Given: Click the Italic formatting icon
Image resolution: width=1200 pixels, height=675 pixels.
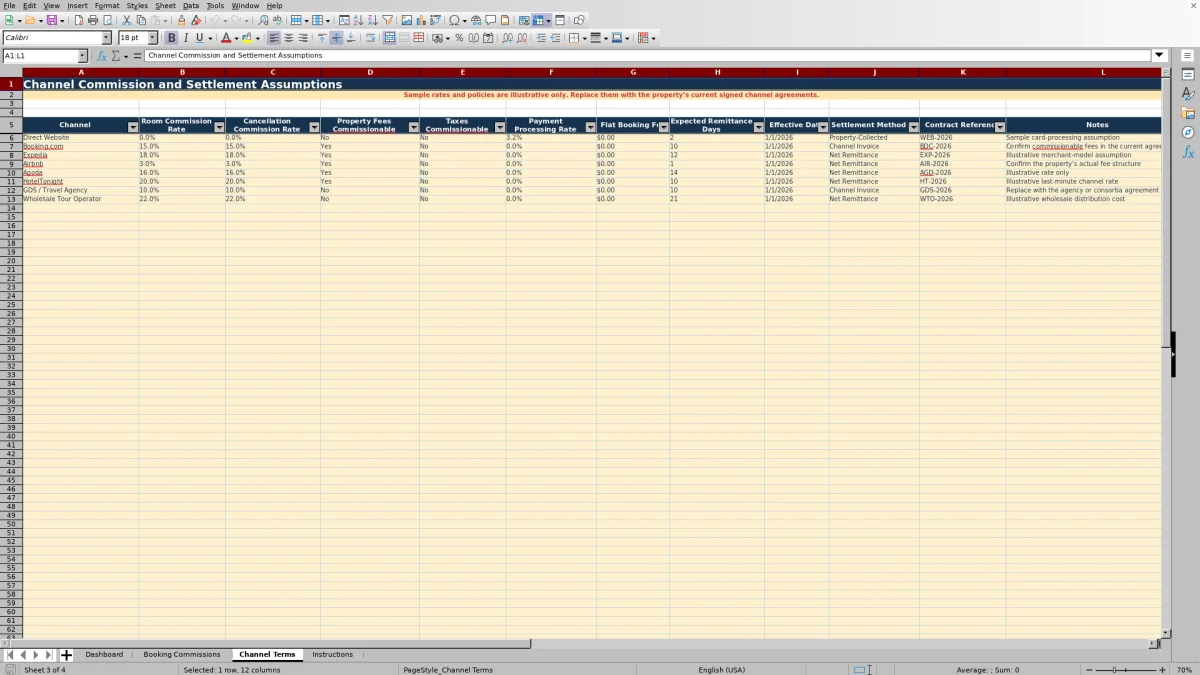Looking at the screenshot, I should pyautogui.click(x=186, y=38).
